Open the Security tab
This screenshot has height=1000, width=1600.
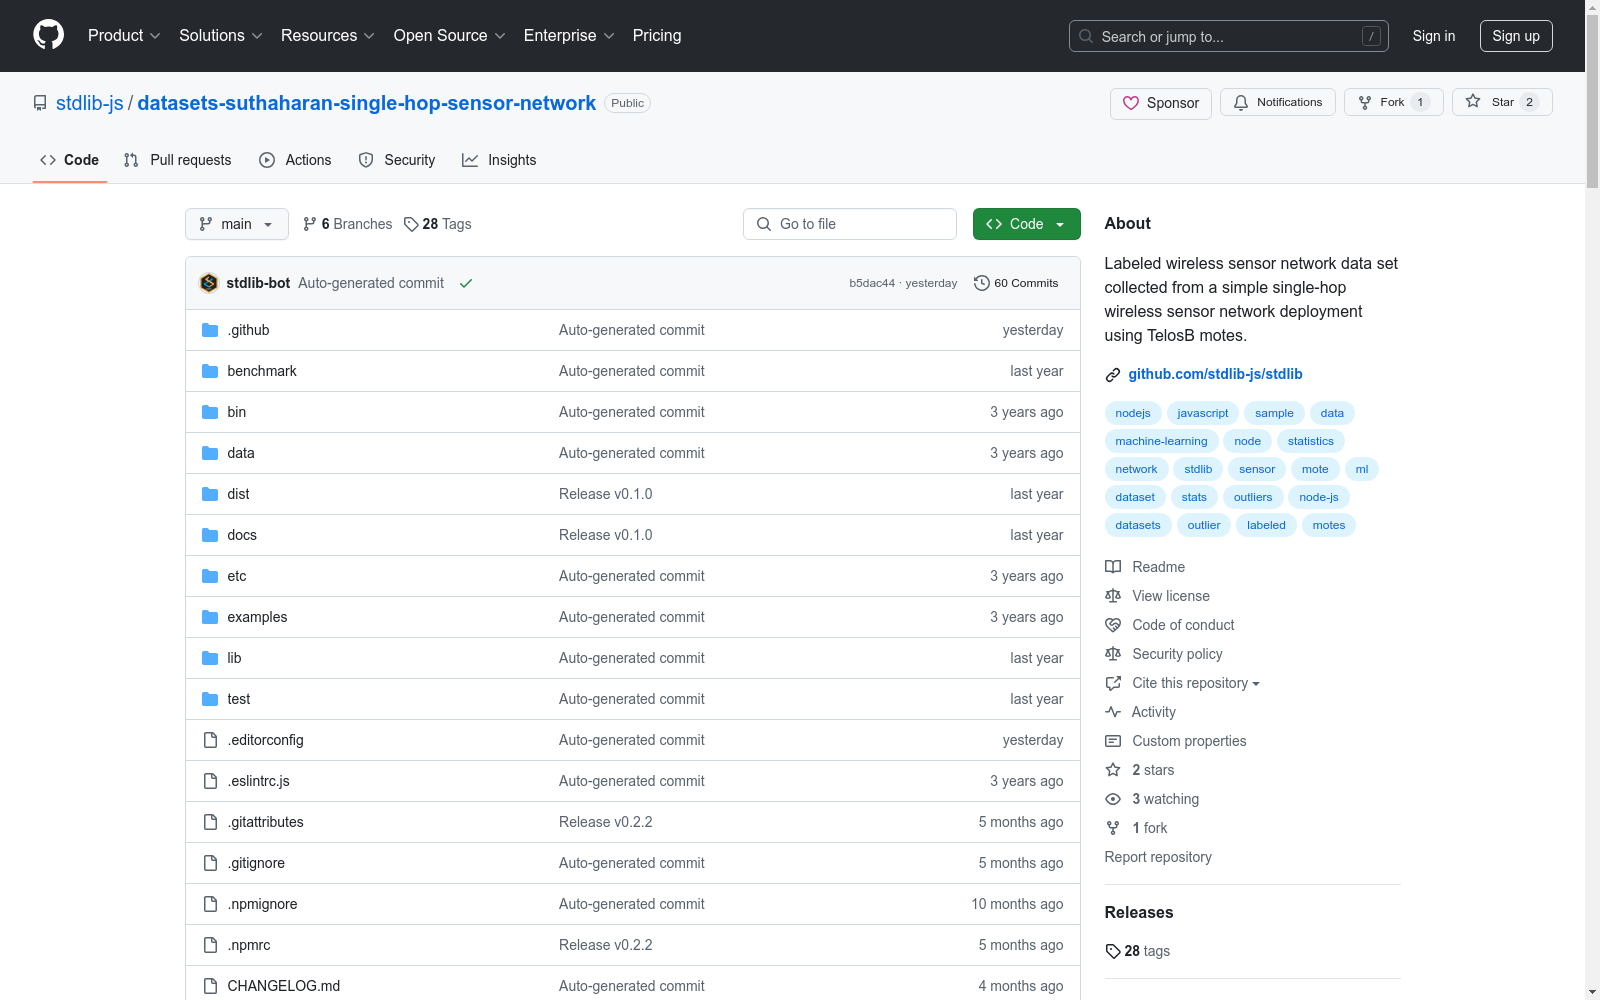tap(397, 160)
